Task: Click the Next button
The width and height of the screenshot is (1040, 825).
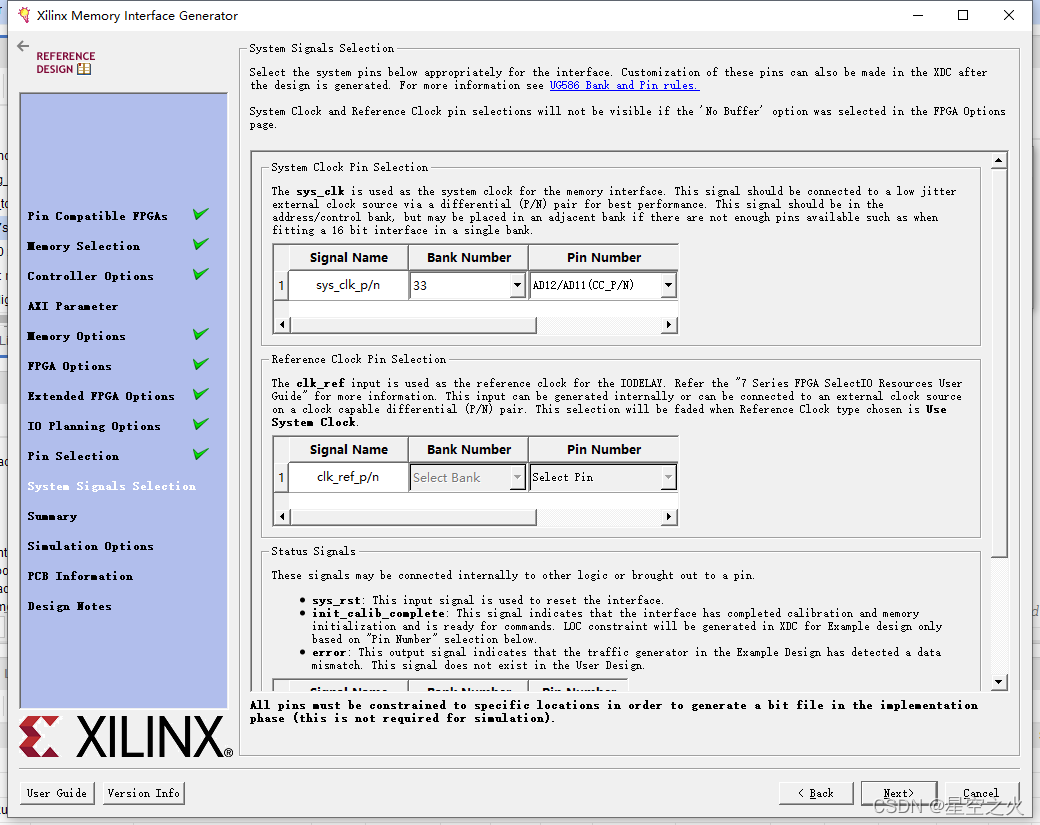Action: click(x=899, y=793)
